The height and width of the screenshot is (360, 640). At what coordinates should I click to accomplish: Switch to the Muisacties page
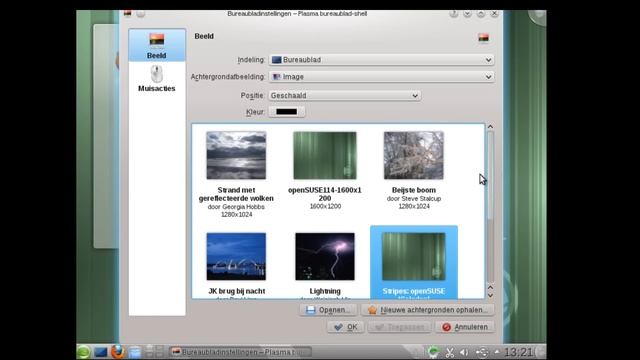(157, 78)
